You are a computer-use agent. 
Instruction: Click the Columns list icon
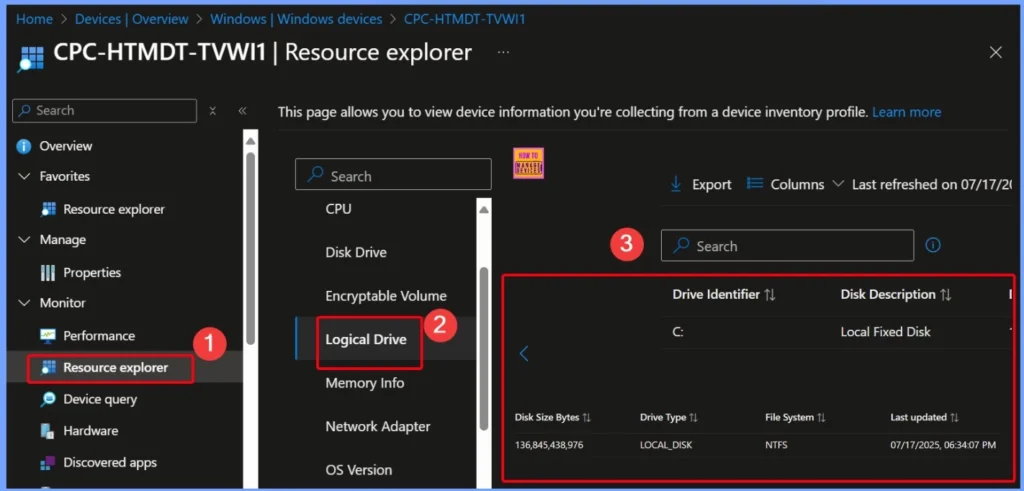point(755,183)
